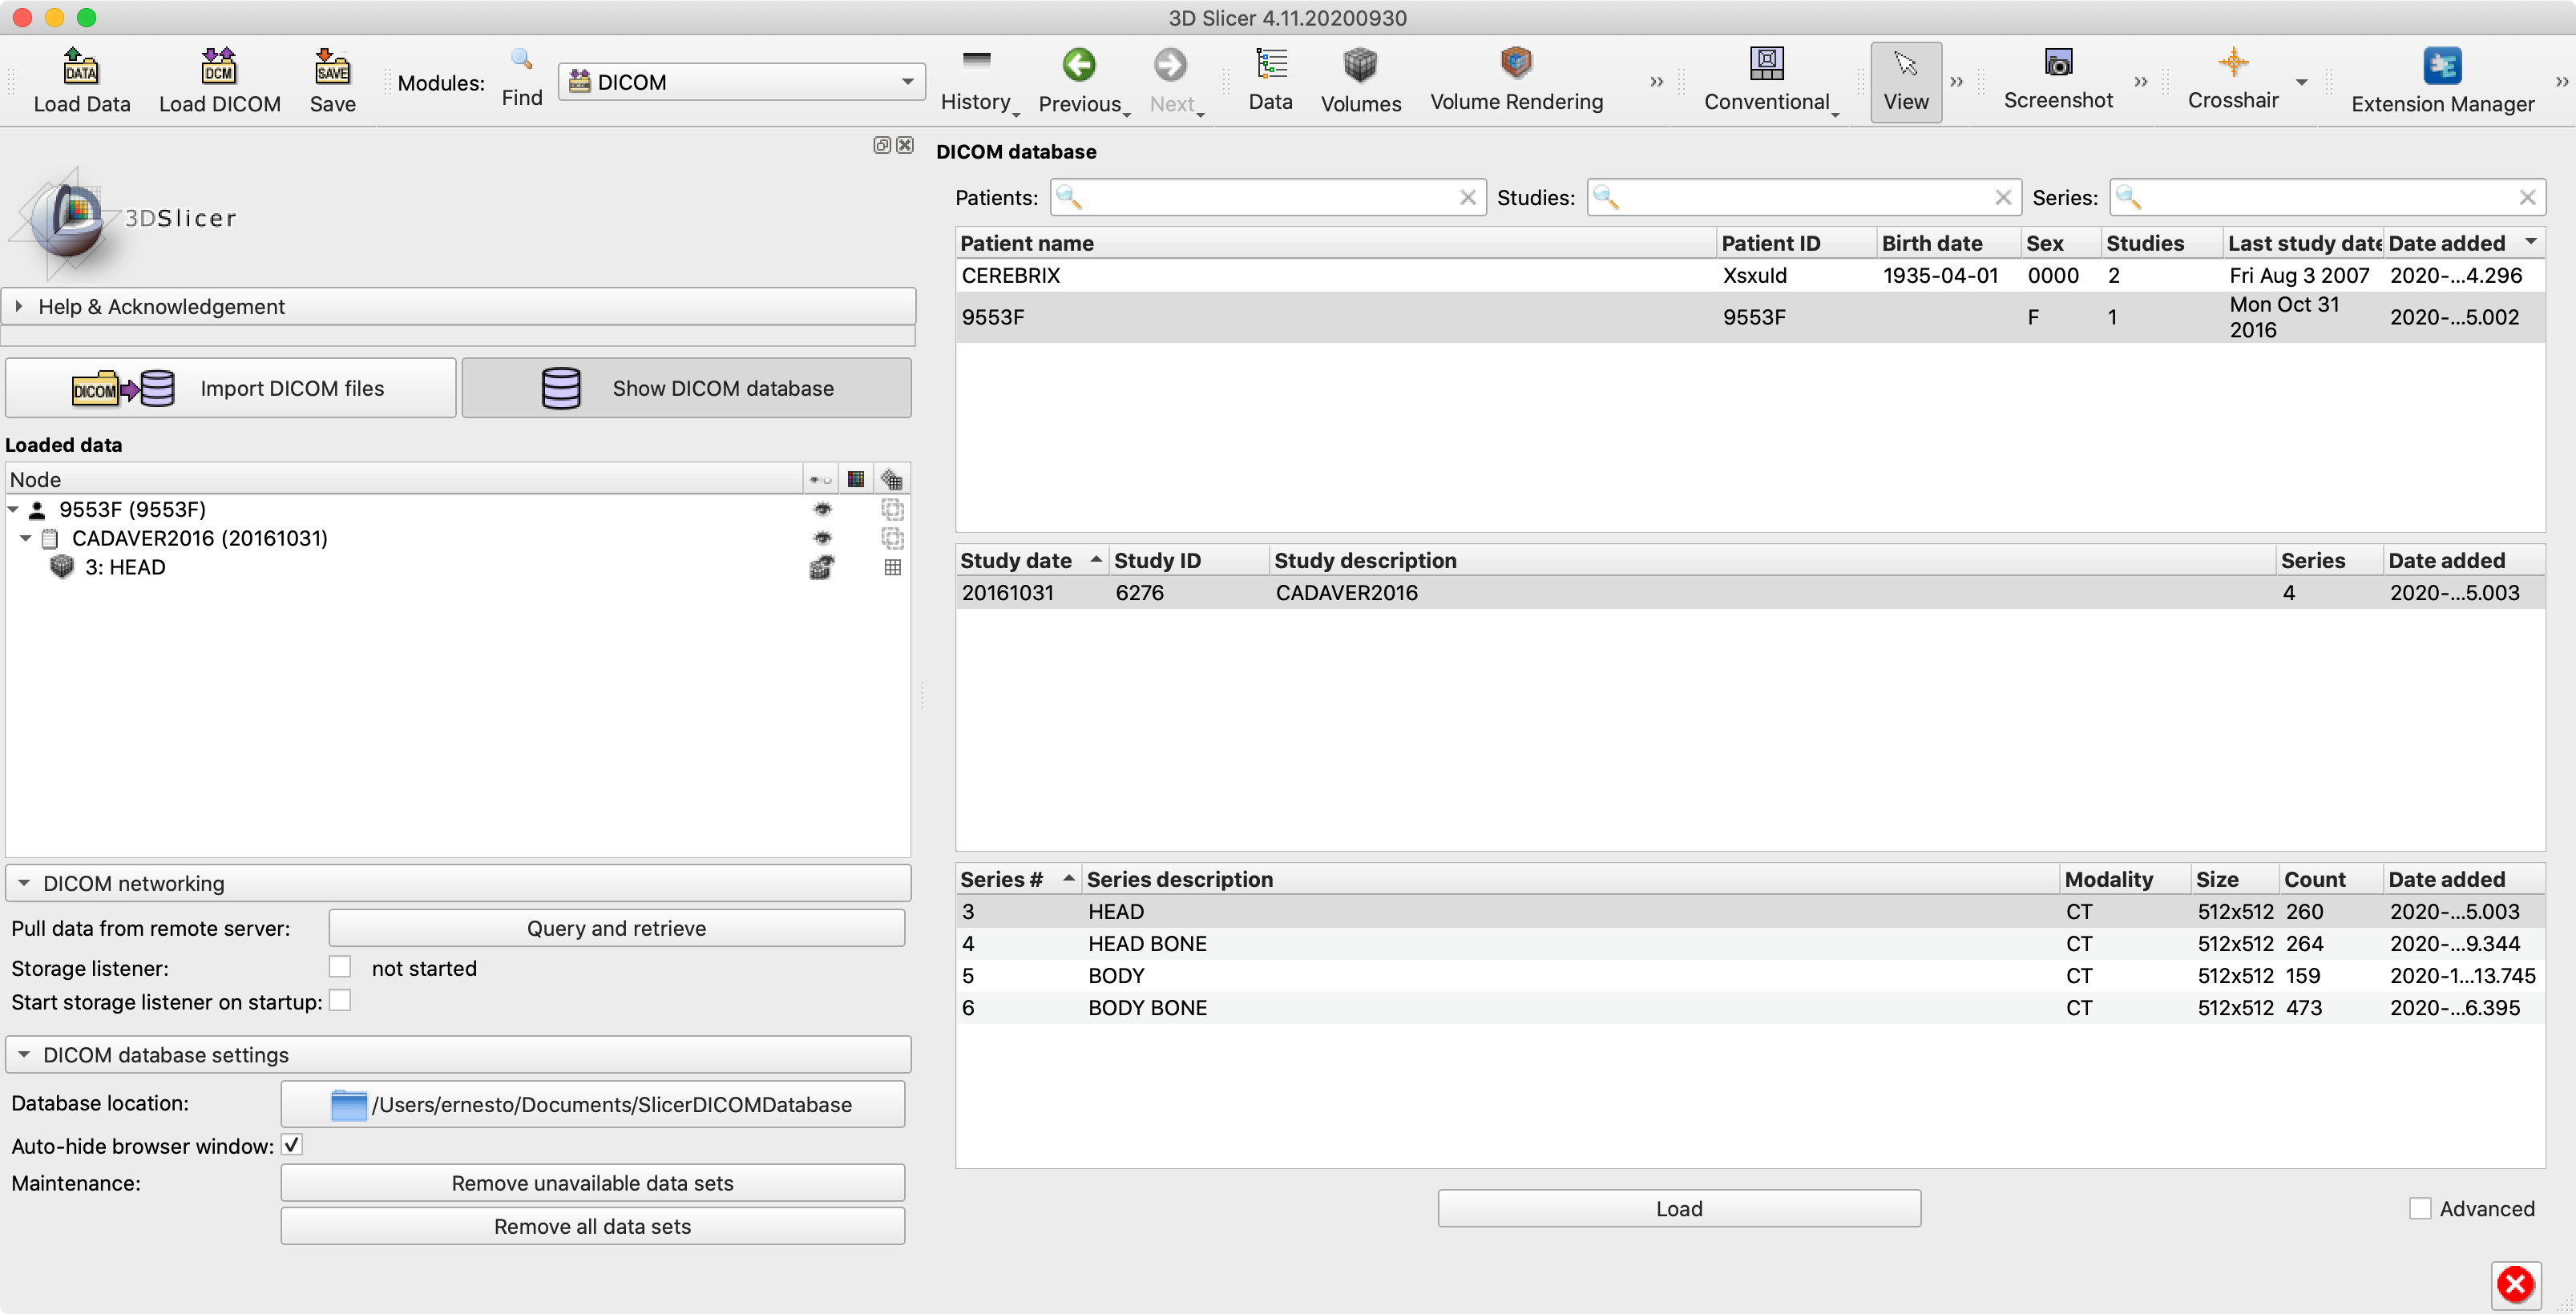Screen dimensions: 2576x1314
Task: Collapse the 9553F patient tree node
Action: pos(13,509)
